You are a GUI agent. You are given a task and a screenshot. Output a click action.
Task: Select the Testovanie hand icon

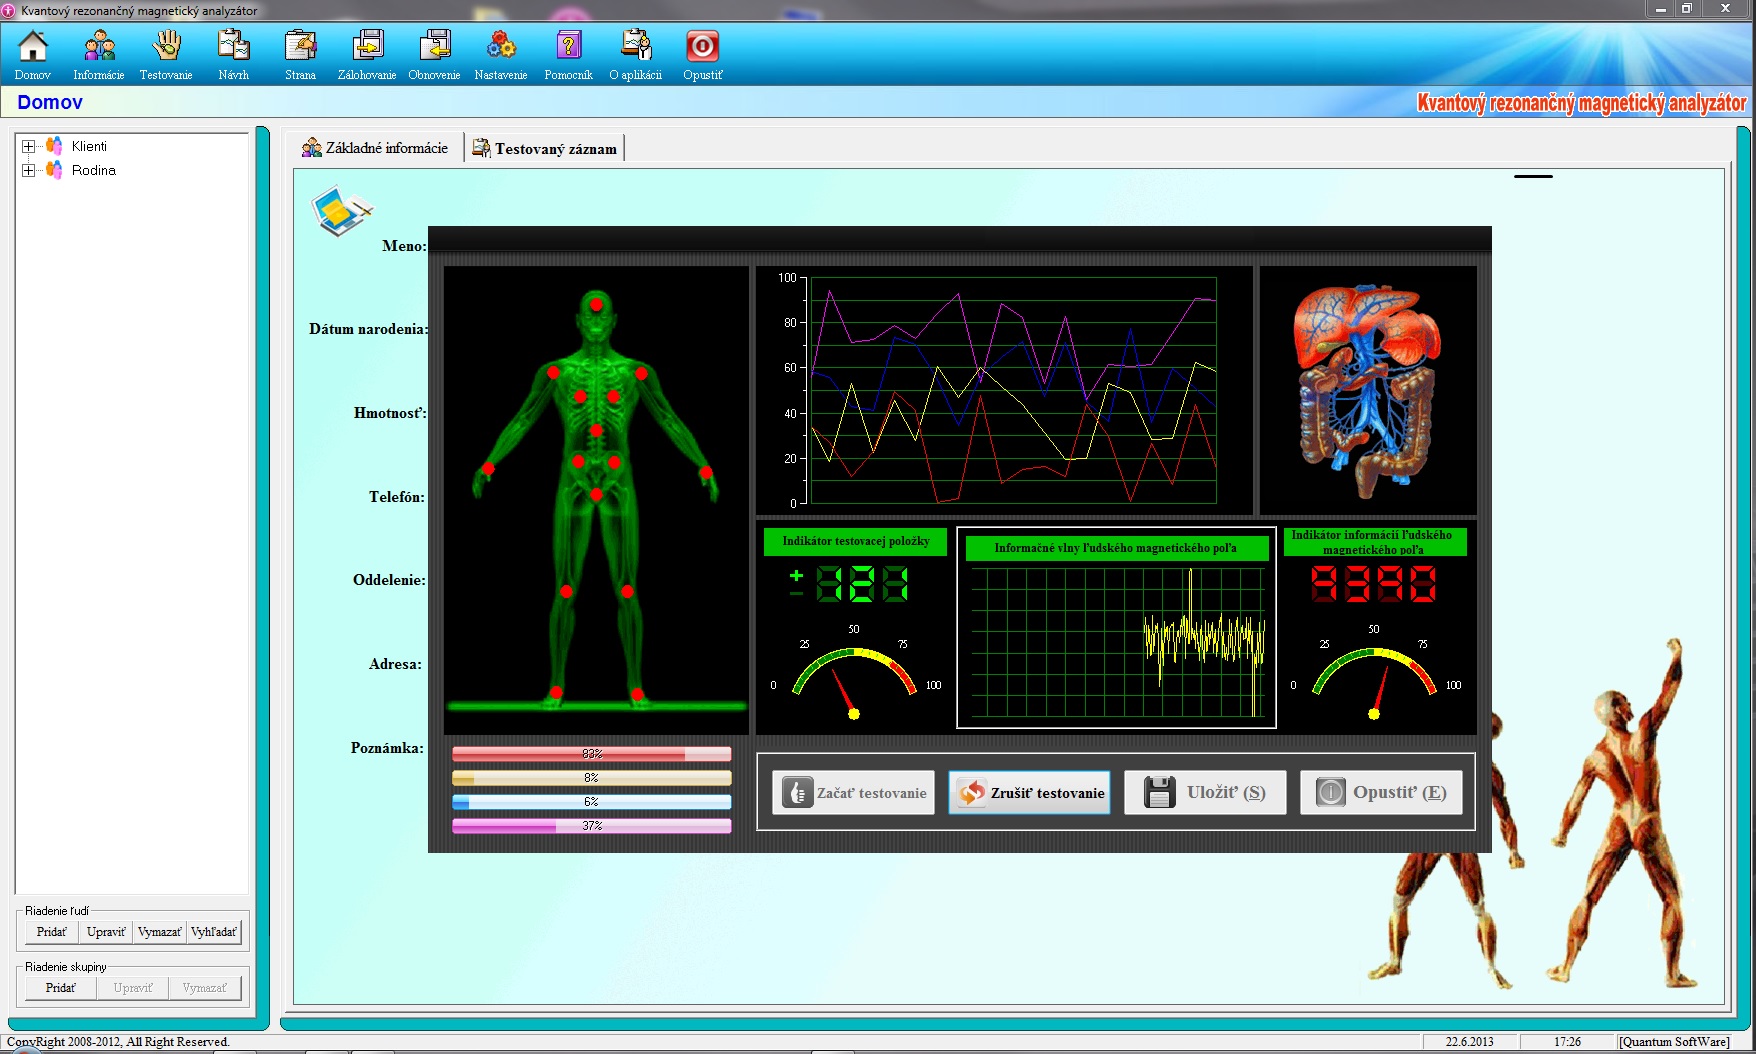166,47
